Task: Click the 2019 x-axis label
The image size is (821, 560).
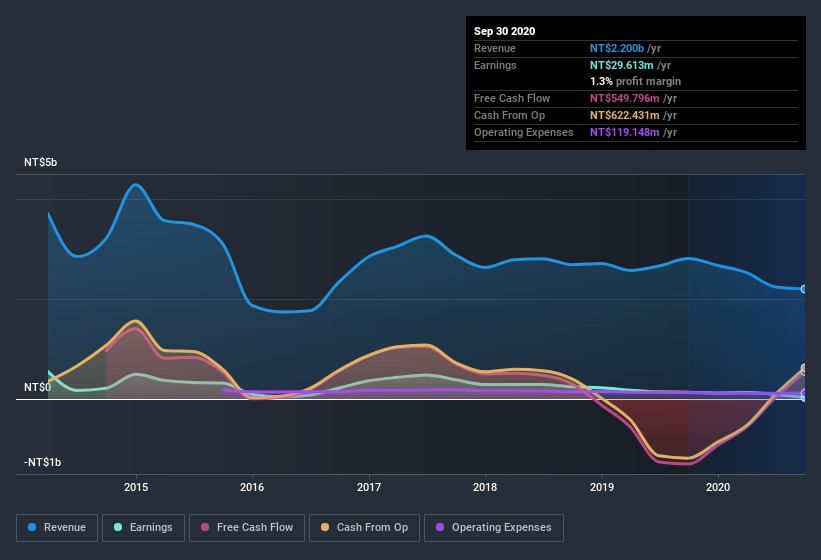Action: [602, 487]
